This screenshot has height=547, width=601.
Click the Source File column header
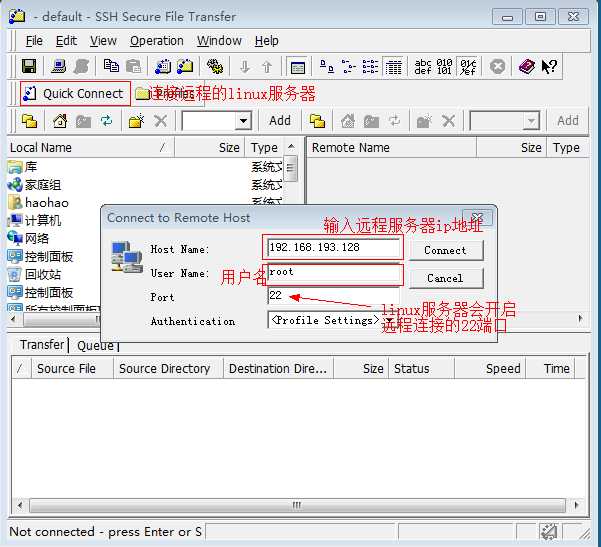click(72, 369)
